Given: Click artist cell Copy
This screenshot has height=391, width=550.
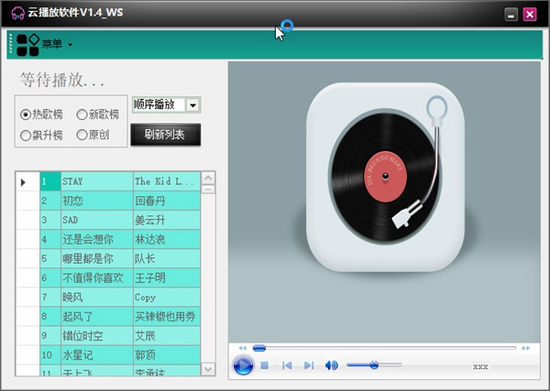Looking at the screenshot, I should point(167,297).
